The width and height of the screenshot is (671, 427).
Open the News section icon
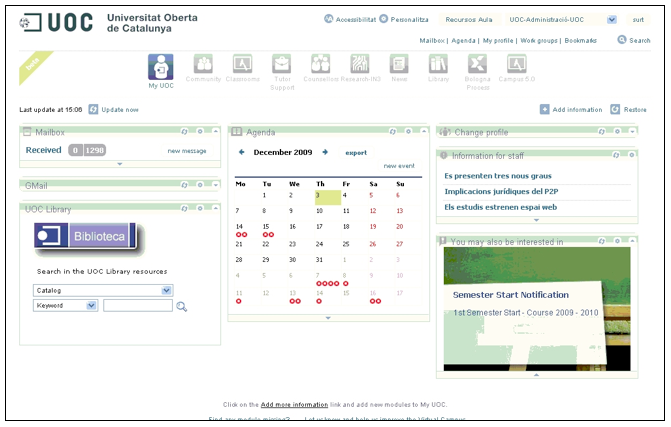coord(399,64)
